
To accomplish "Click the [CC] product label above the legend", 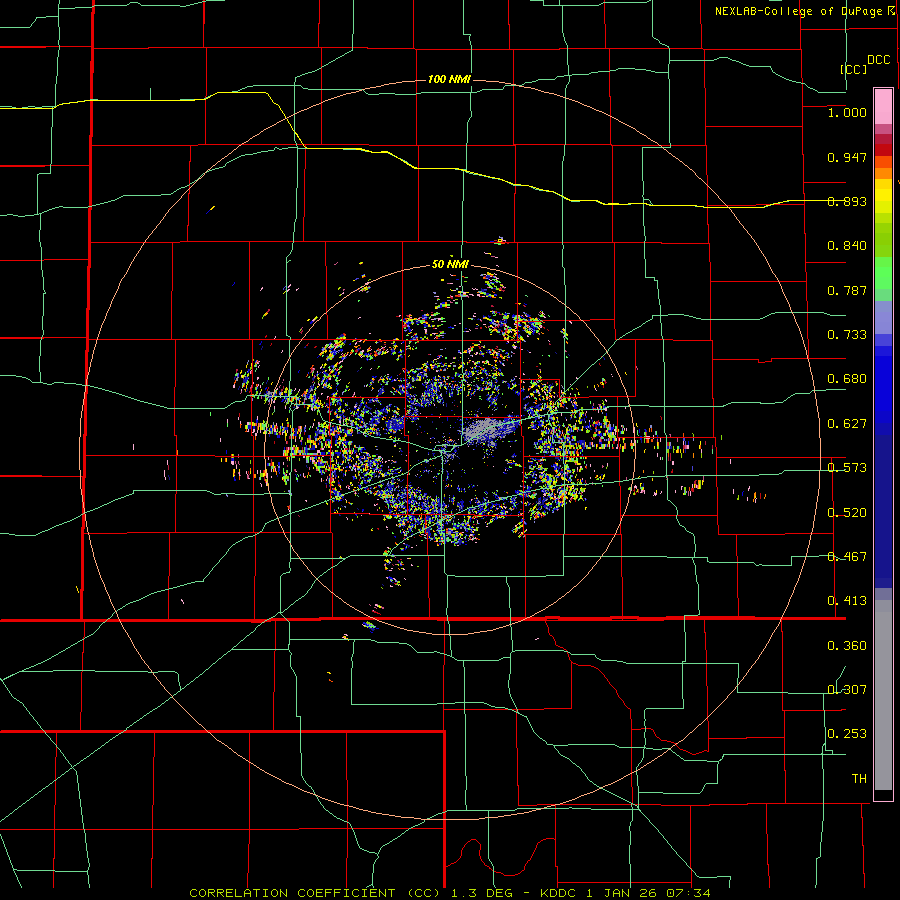I will point(854,69).
